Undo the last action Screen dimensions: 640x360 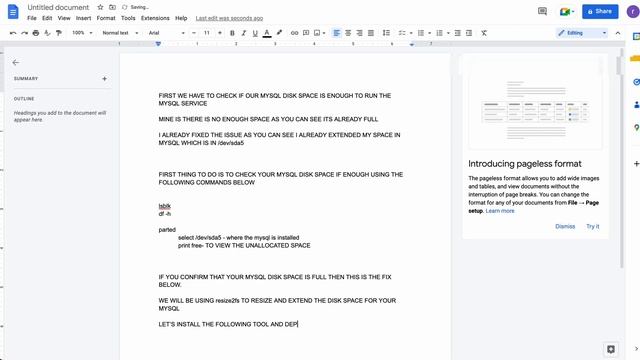pos(13,33)
